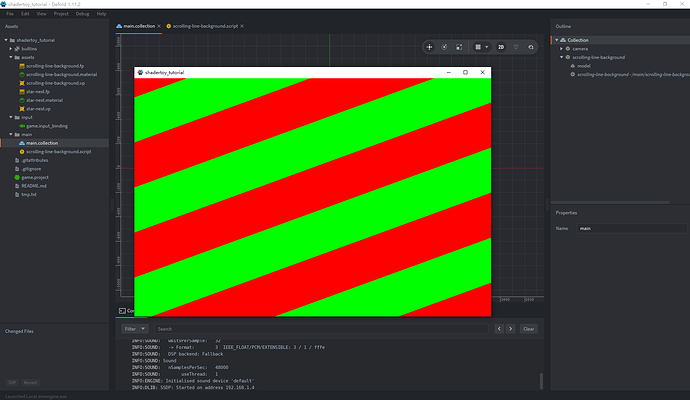Close the main.collection editor tab
The height and width of the screenshot is (400, 690).
click(159, 24)
